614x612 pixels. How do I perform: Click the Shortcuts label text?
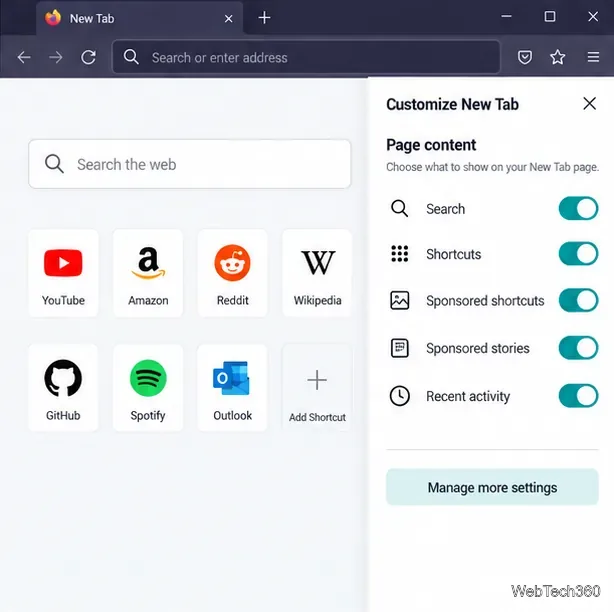click(453, 254)
